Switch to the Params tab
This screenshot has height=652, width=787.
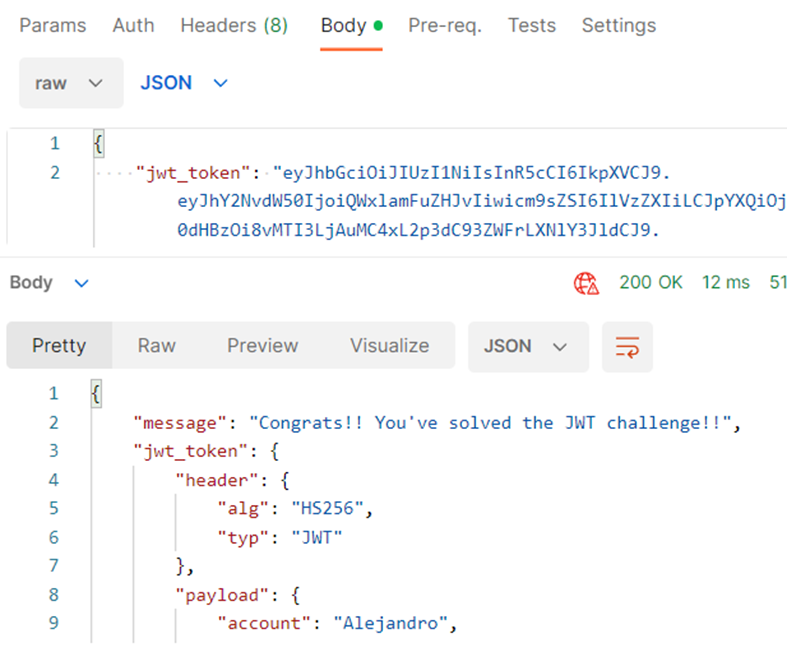coord(53,26)
